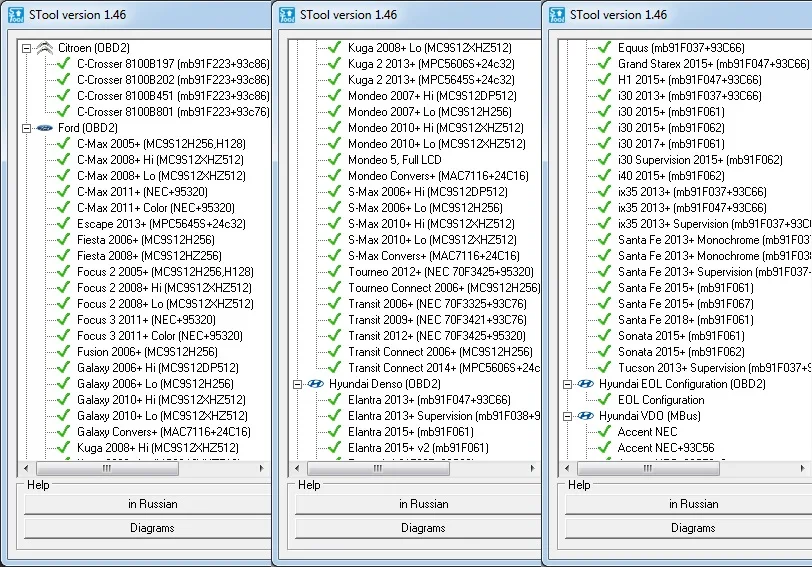Image resolution: width=812 pixels, height=567 pixels.
Task: Click scroll-right arrow in middle window
Action: (x=532, y=469)
